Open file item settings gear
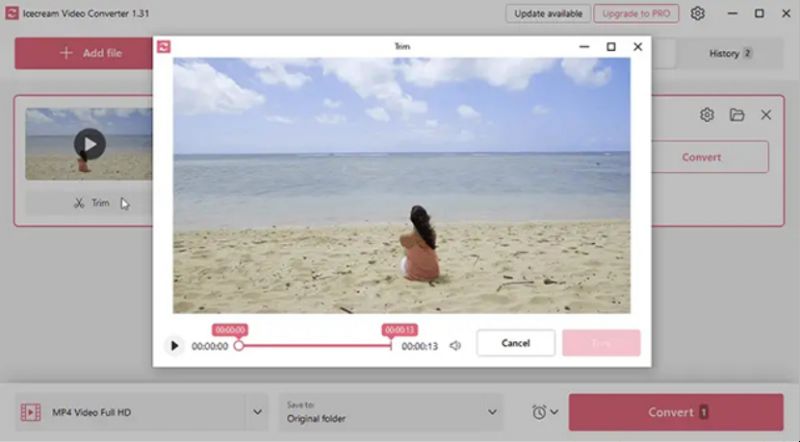 (x=707, y=115)
